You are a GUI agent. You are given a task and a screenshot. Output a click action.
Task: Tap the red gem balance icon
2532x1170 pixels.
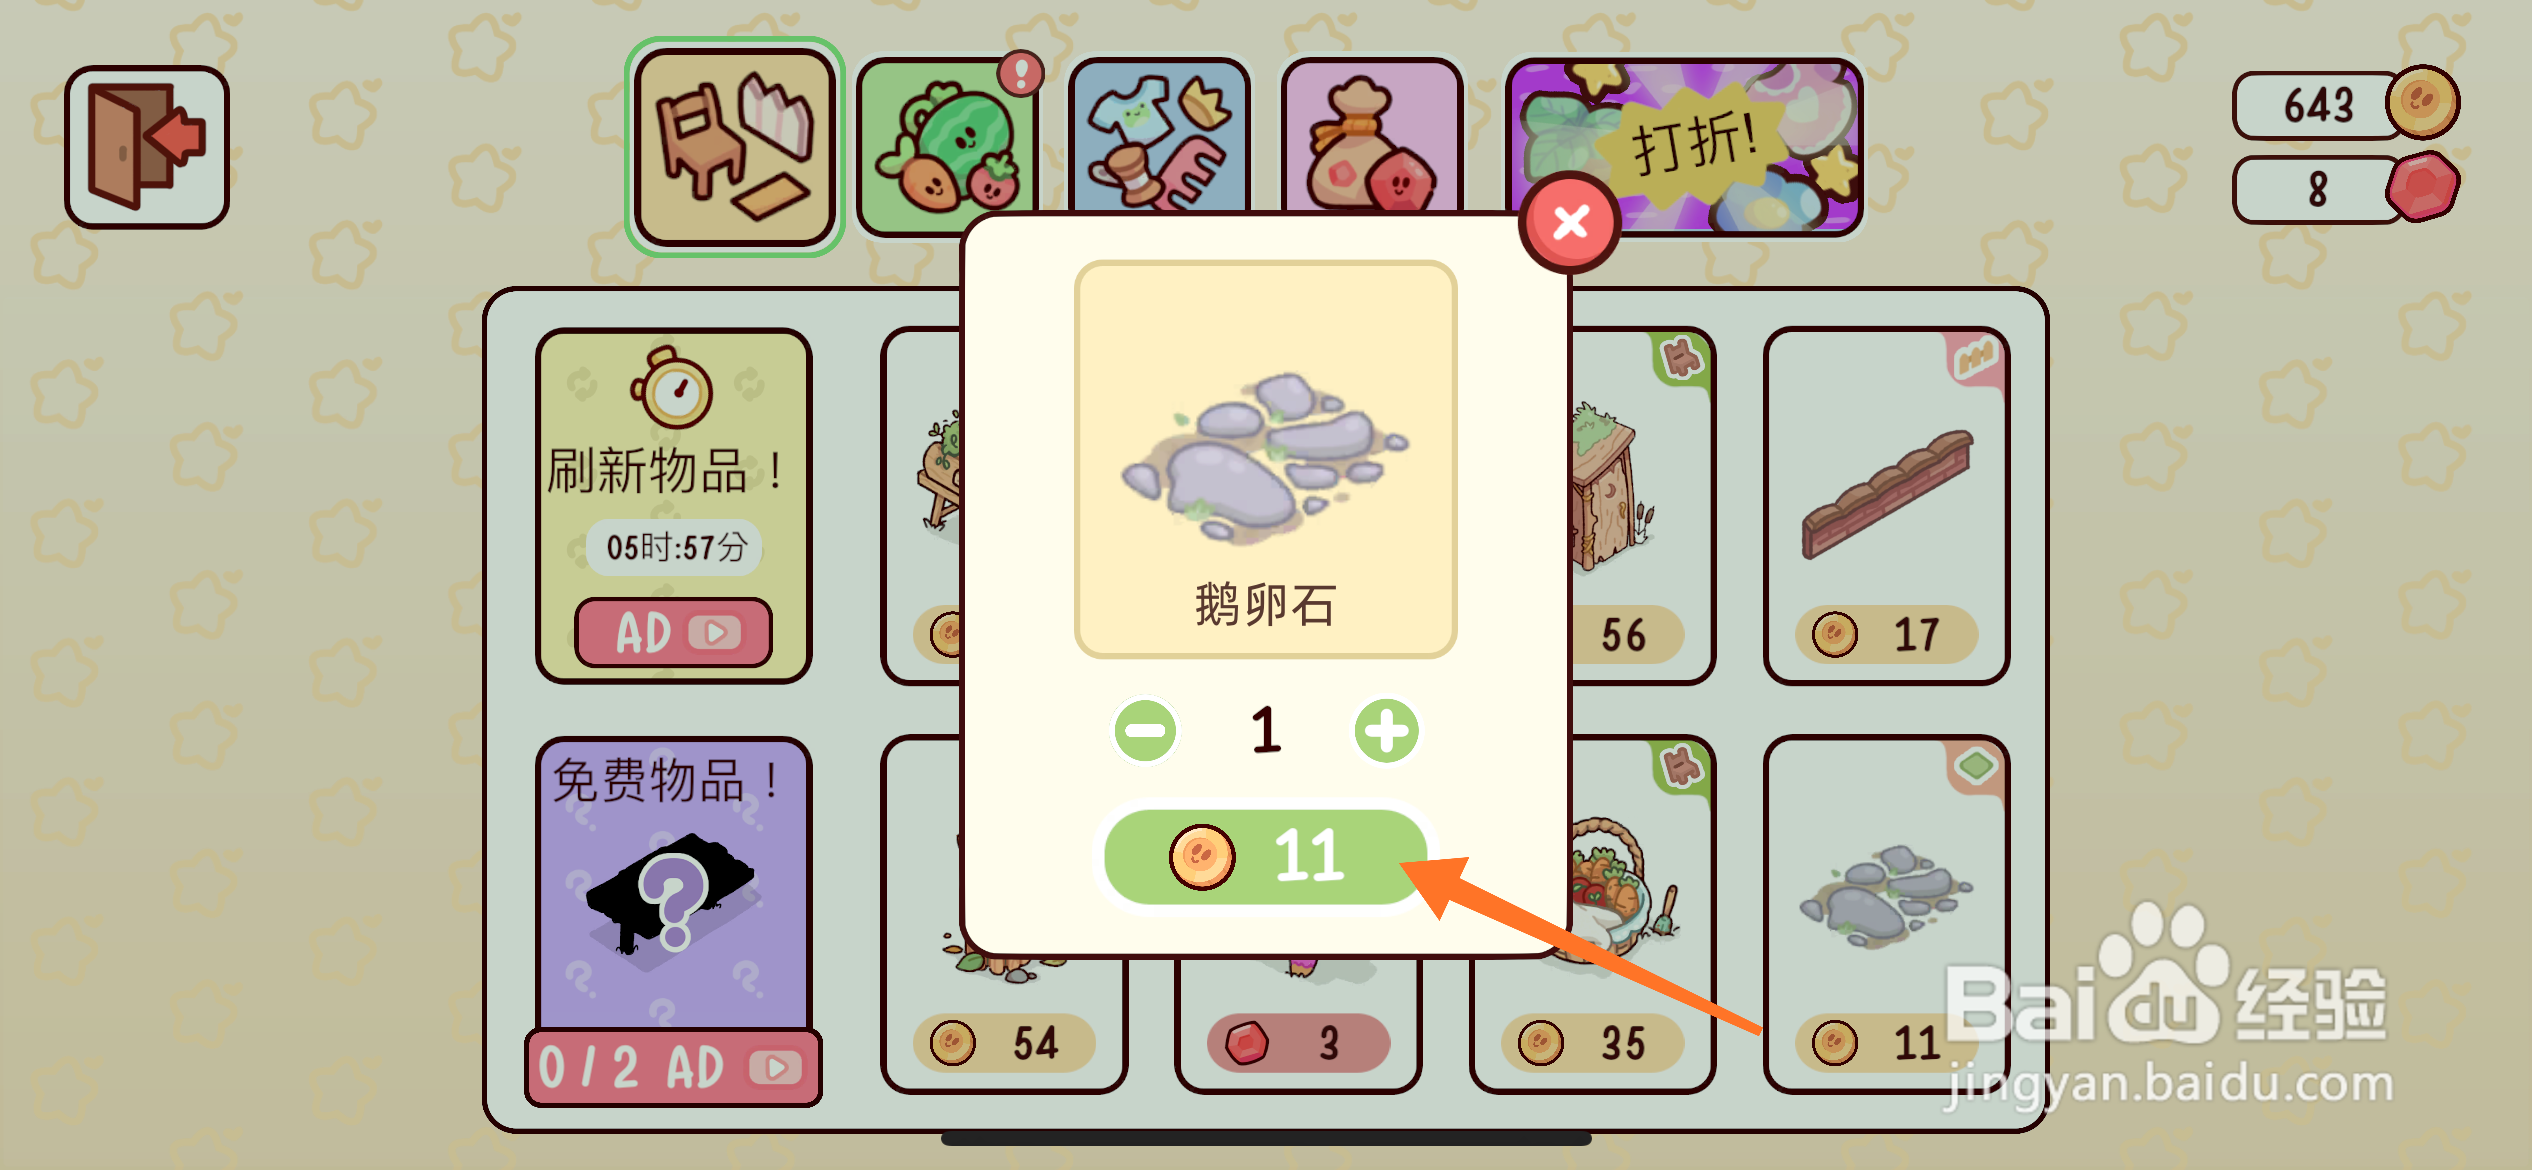coord(2422,187)
